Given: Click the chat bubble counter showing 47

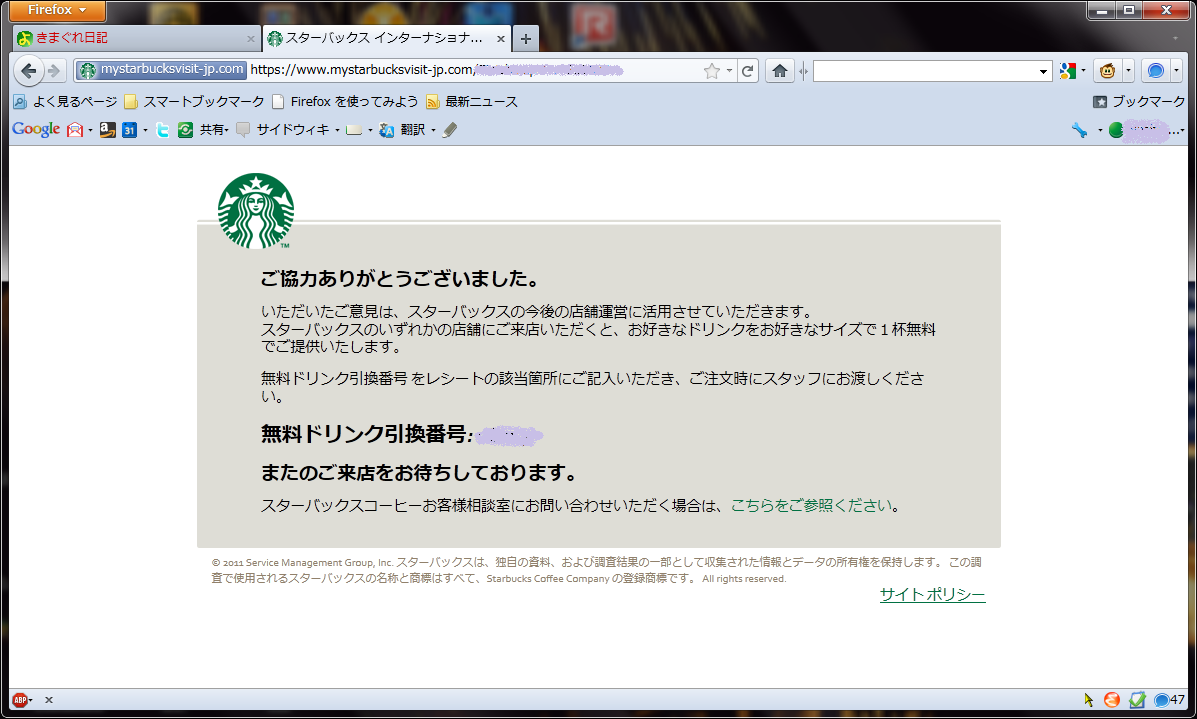Looking at the screenshot, I should [x=1170, y=699].
